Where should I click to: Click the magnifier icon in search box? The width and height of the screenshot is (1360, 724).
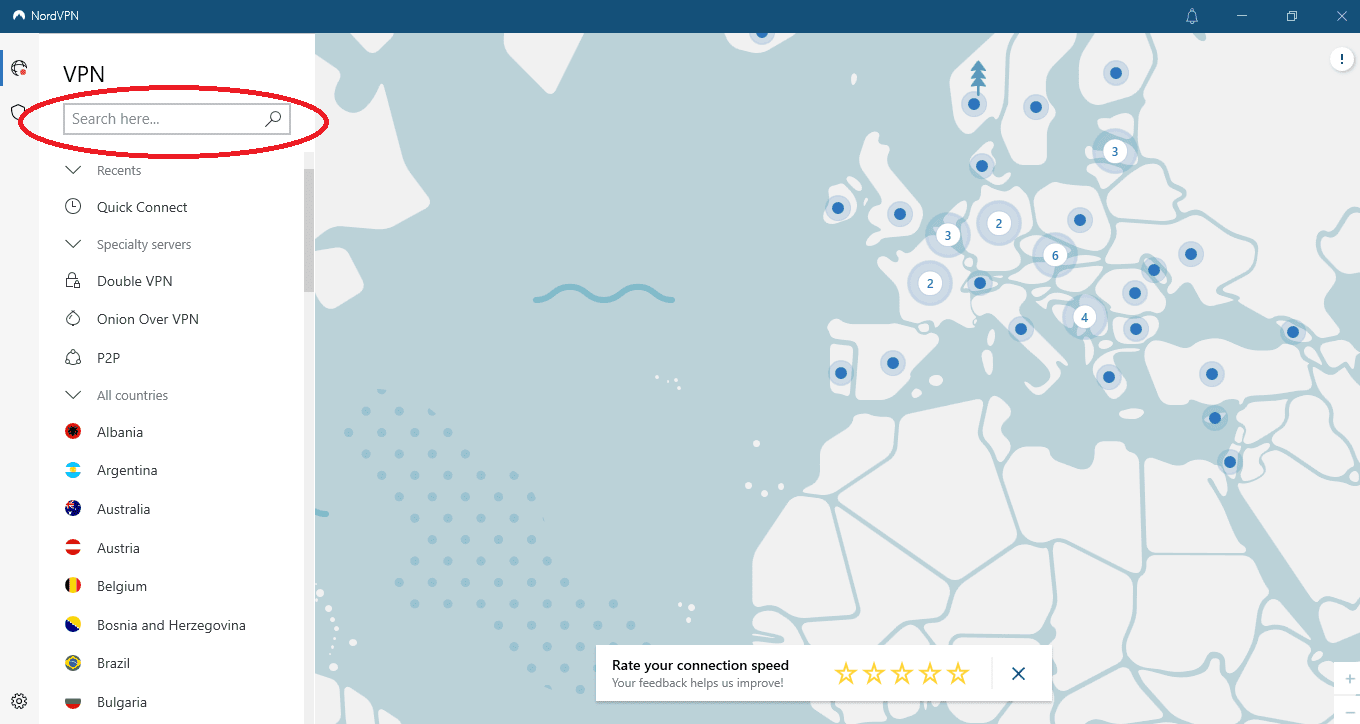(273, 119)
